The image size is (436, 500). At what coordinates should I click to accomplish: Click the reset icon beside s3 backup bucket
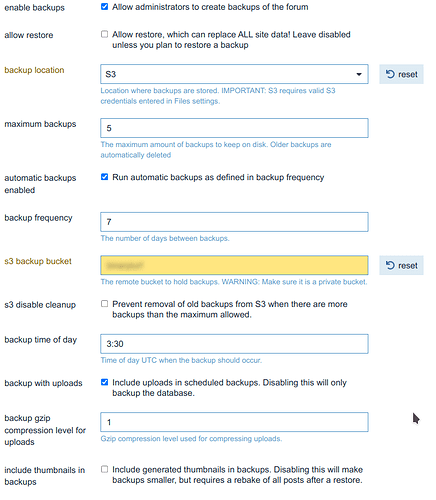pos(390,265)
